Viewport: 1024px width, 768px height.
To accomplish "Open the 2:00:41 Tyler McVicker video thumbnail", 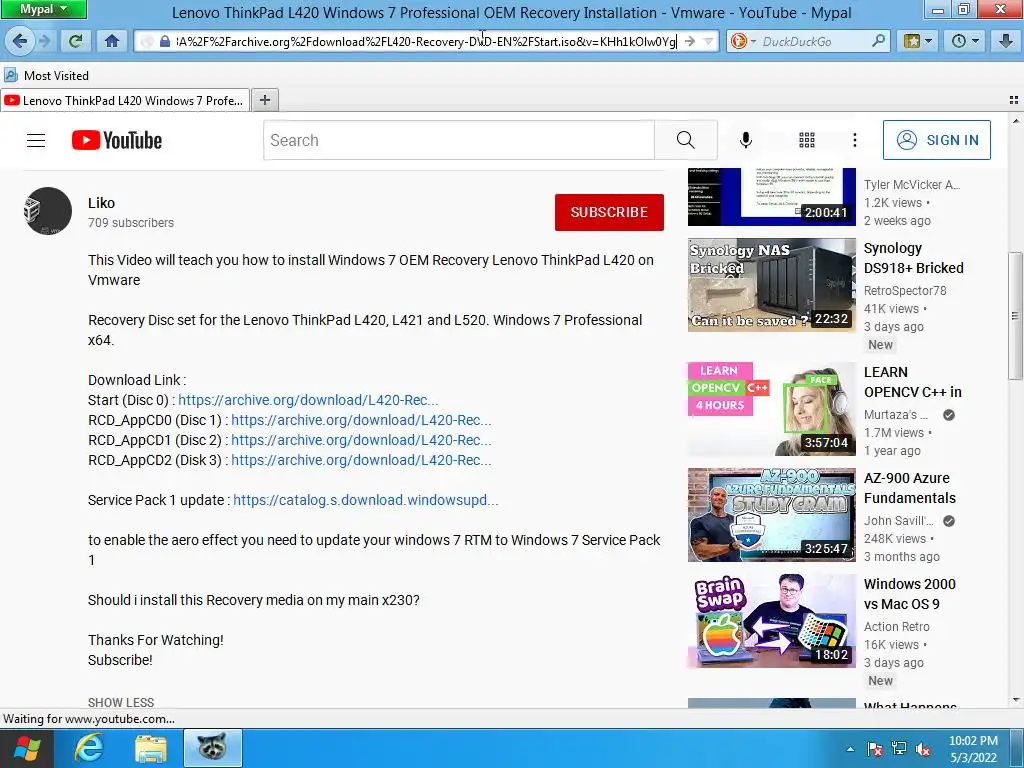I will point(771,197).
